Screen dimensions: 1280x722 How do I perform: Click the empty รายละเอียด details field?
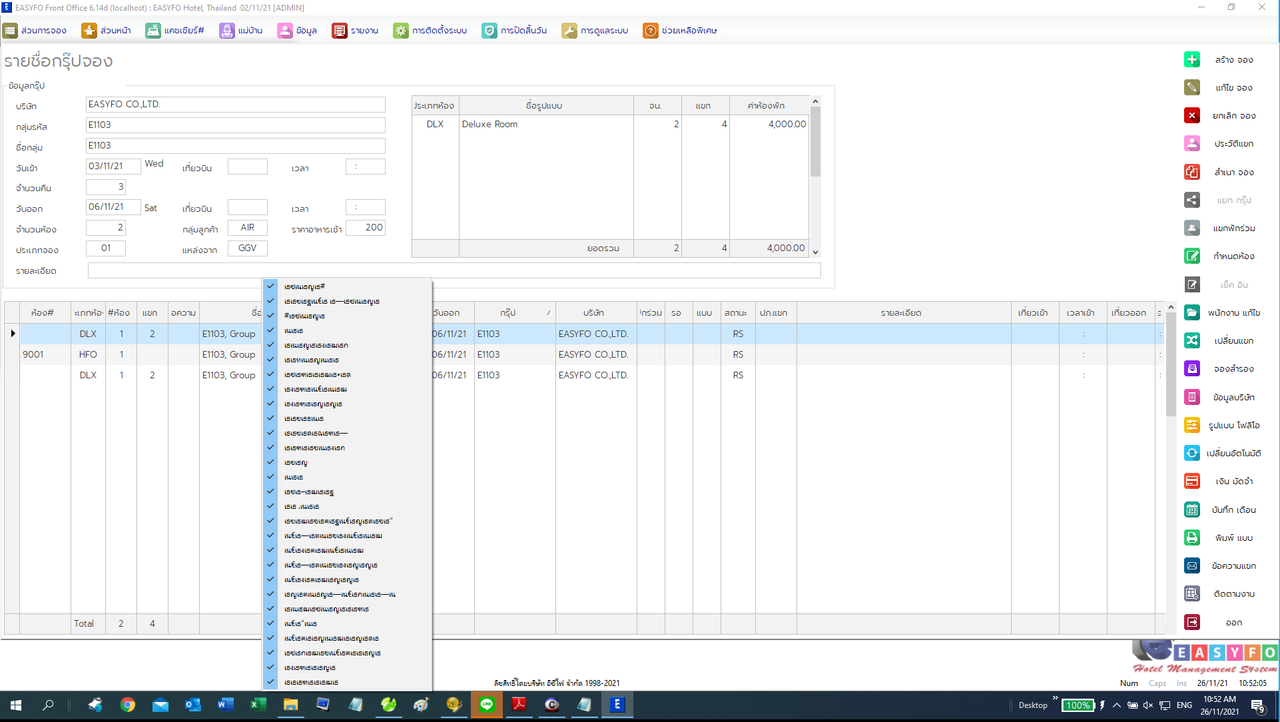pyautogui.click(x=454, y=271)
